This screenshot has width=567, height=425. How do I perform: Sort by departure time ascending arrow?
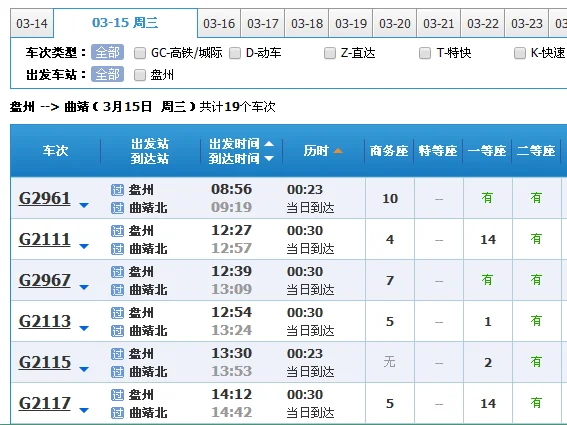269,144
